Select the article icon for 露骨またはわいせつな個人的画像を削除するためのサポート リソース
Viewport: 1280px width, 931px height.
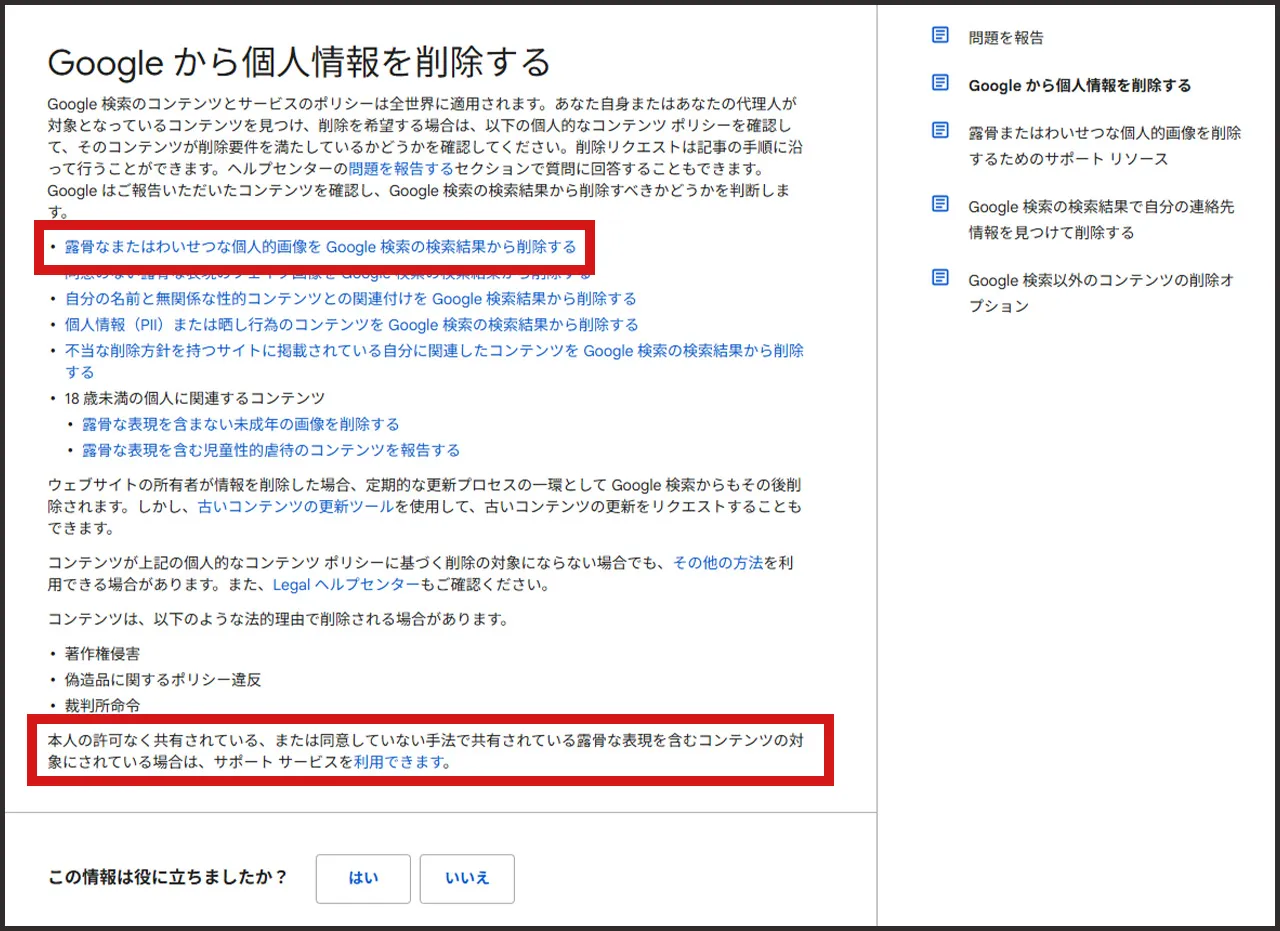coord(940,131)
